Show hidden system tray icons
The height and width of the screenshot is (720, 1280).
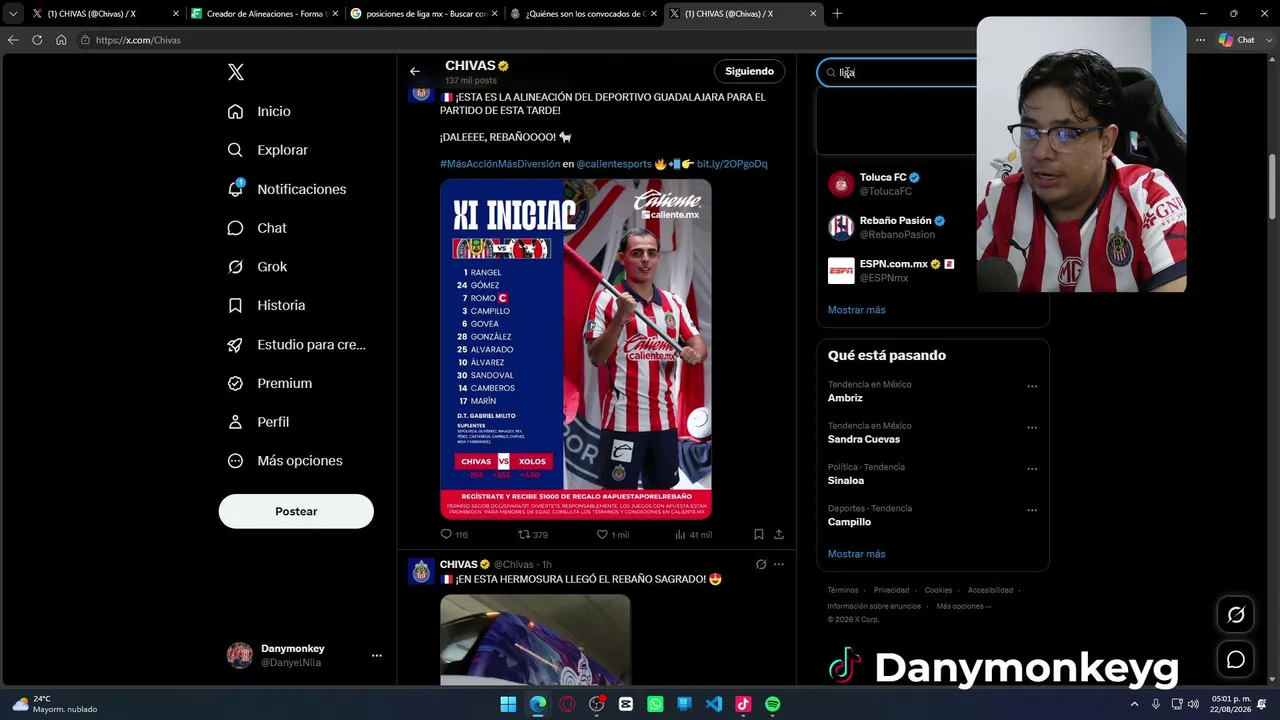tap(1134, 704)
